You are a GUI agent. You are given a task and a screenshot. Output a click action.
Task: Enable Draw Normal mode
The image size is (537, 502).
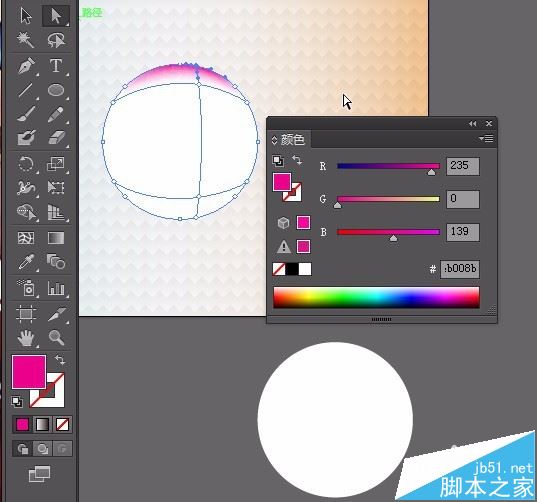click(x=23, y=449)
